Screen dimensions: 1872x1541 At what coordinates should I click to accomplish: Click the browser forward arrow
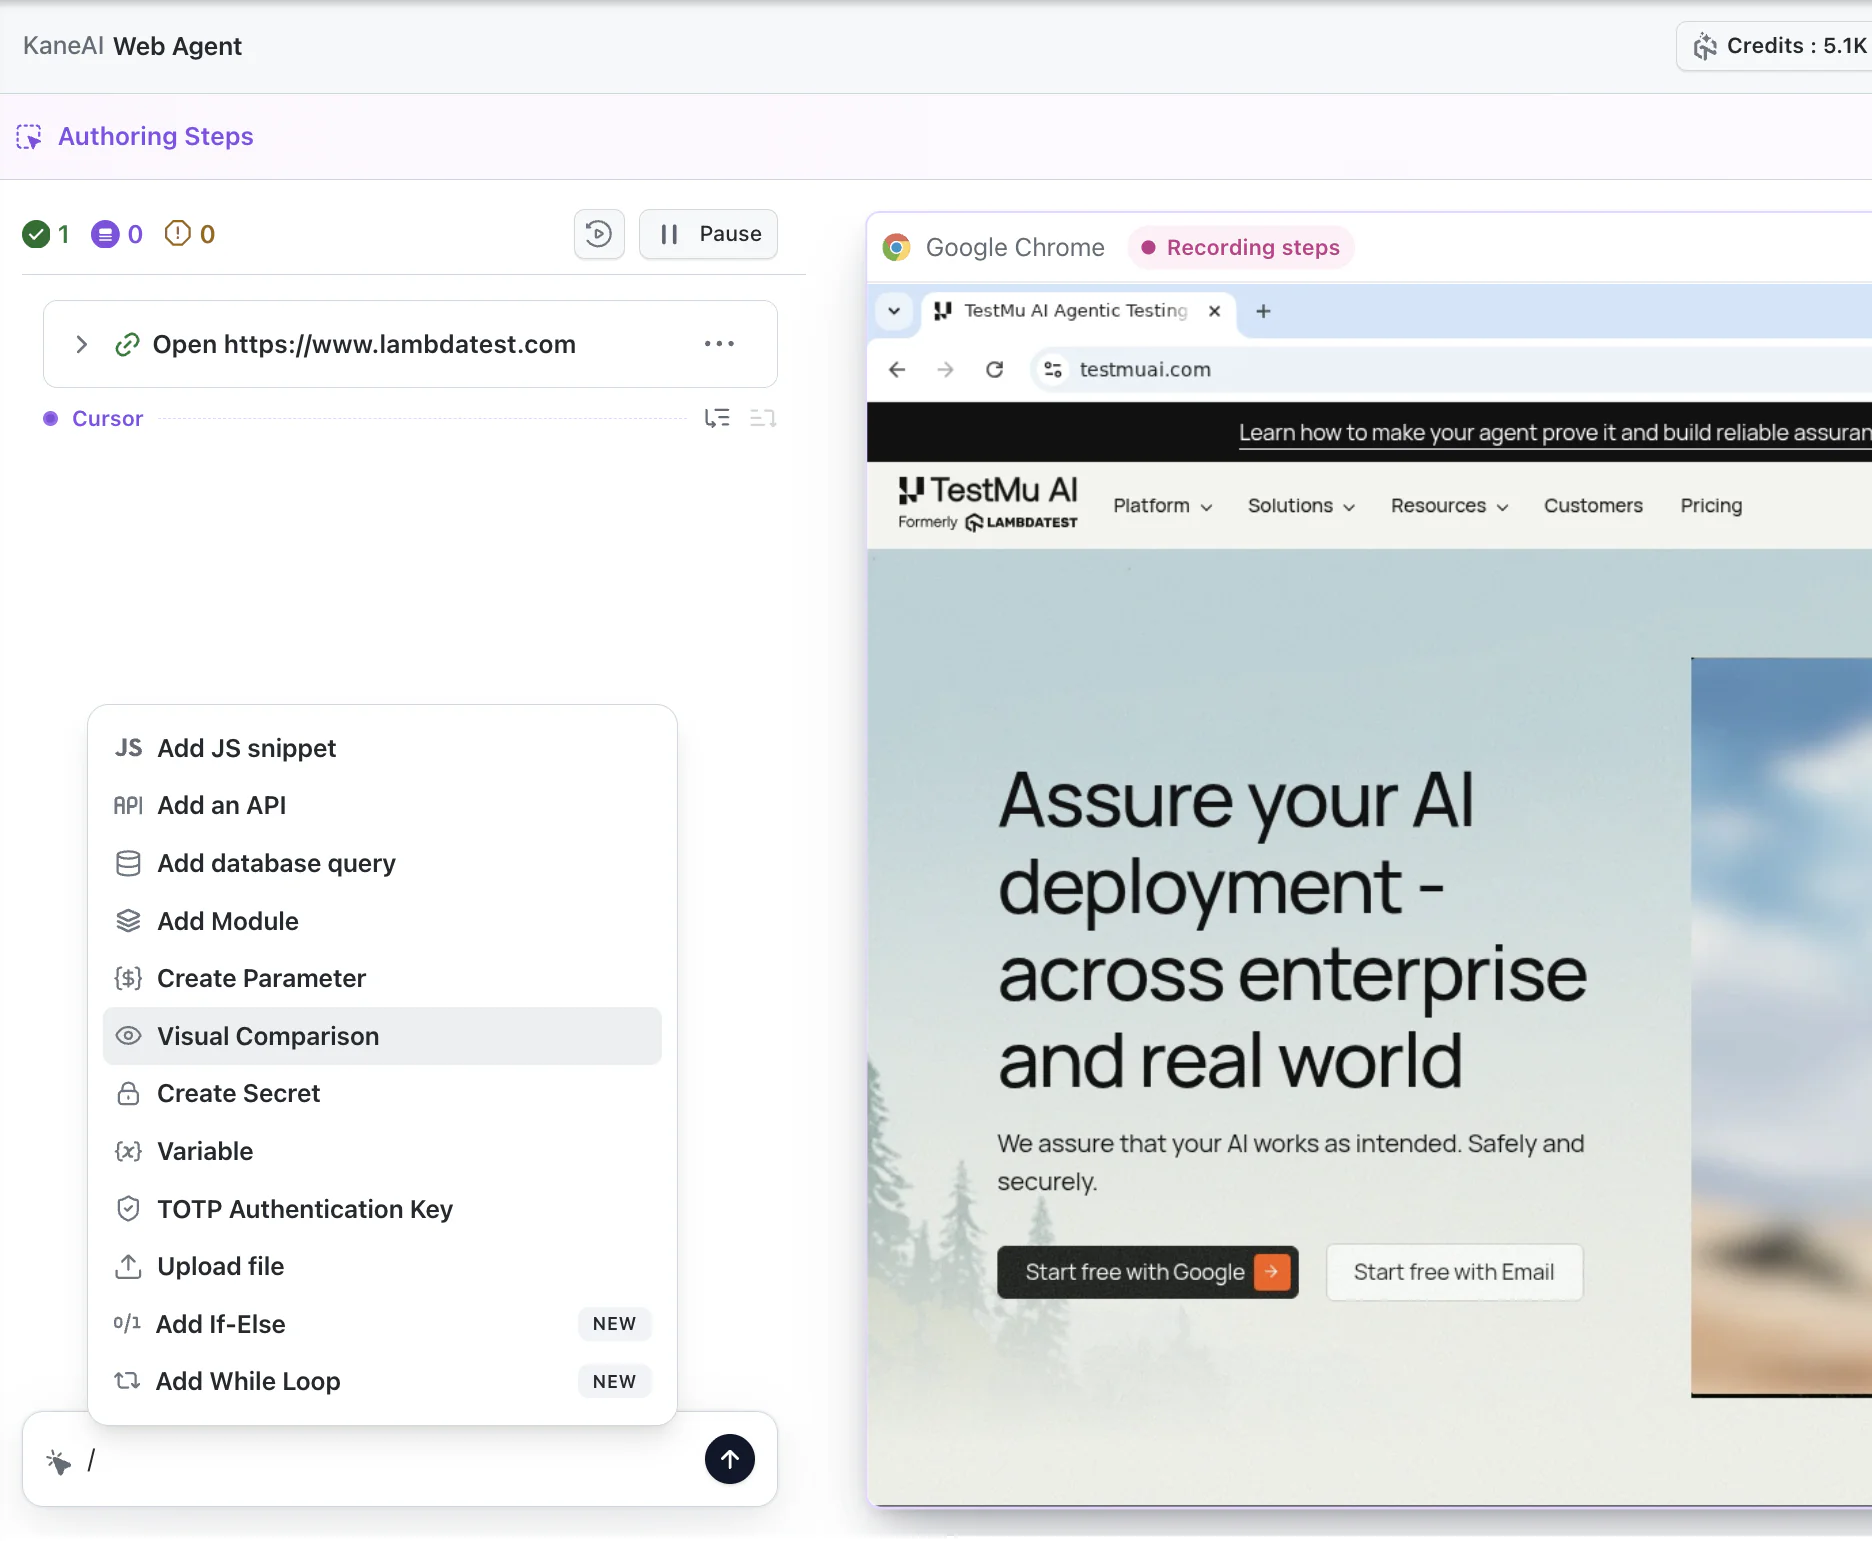[x=945, y=370]
